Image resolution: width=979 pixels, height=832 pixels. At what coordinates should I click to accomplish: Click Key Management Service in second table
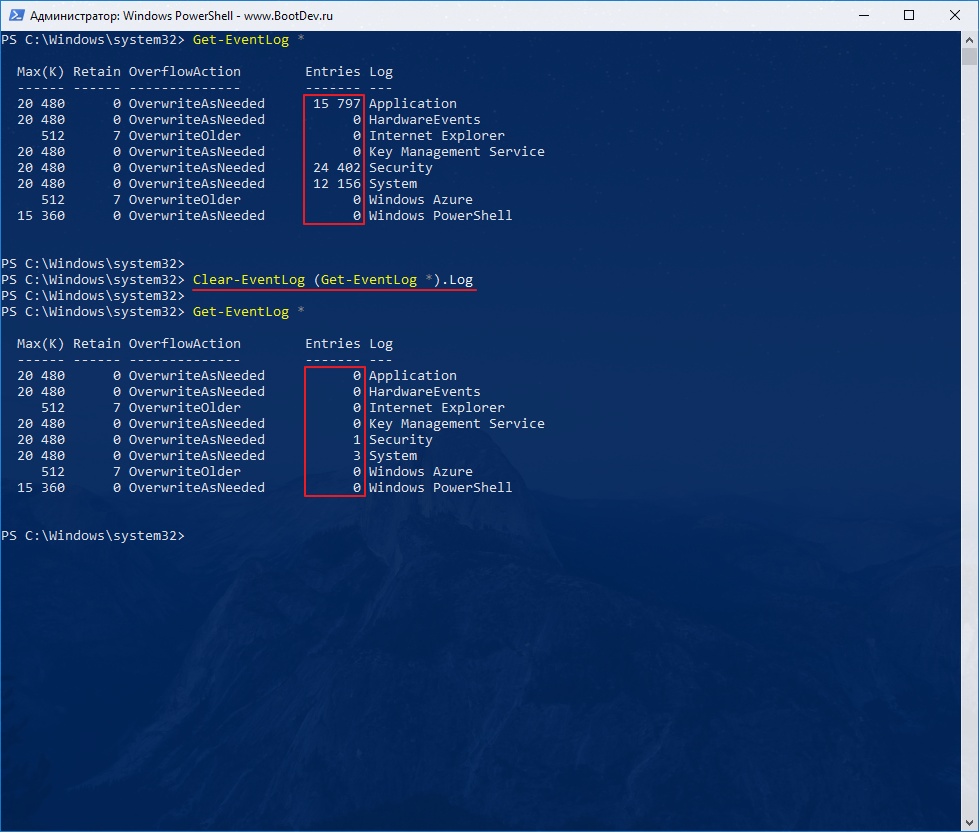click(456, 424)
